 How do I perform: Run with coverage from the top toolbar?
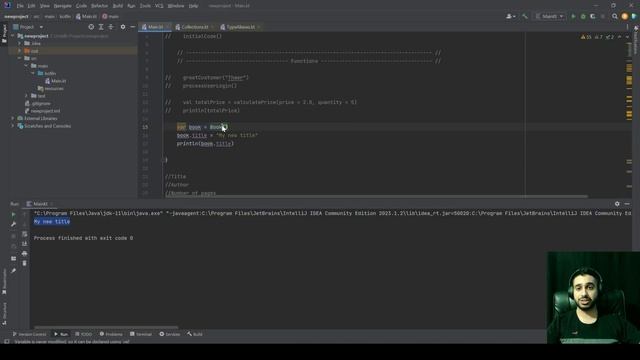pos(593,16)
